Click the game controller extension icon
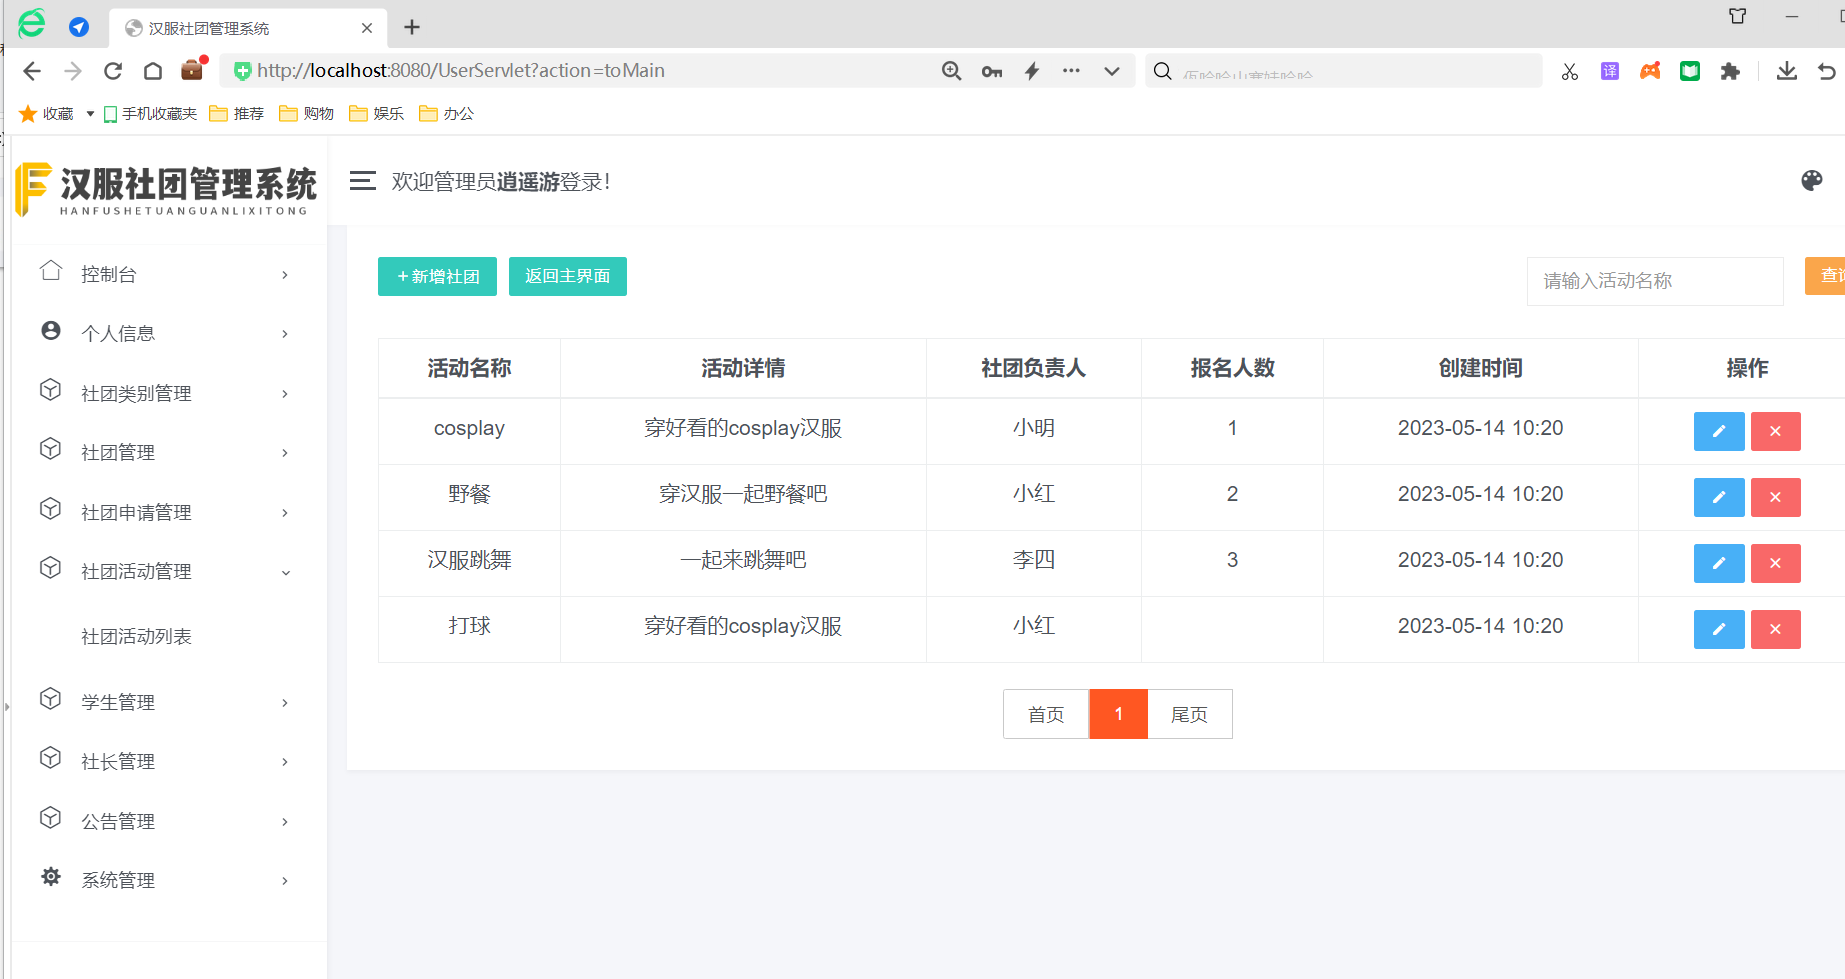This screenshot has height=979, width=1845. click(1650, 71)
